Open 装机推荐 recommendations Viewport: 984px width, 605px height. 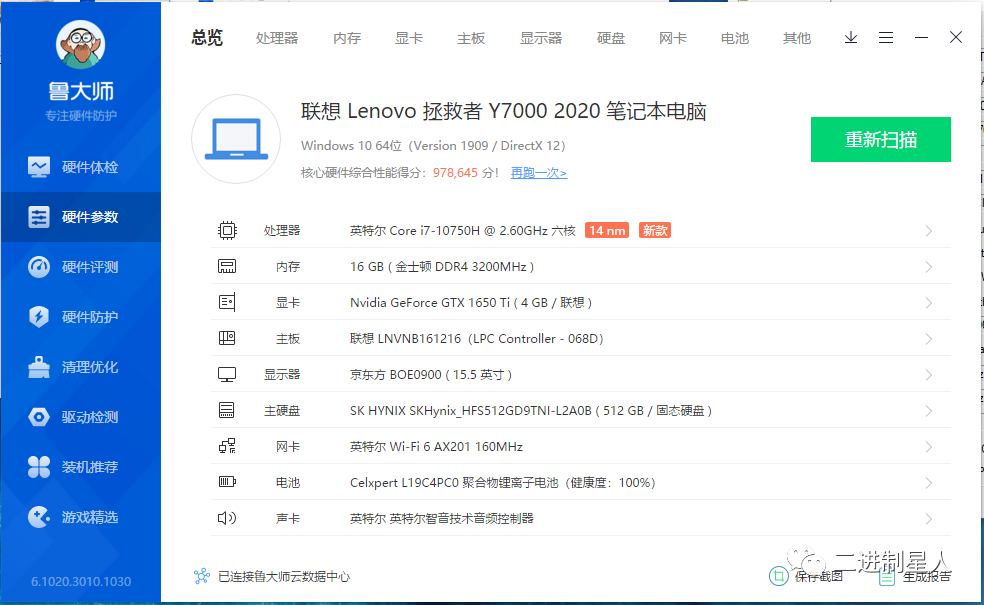(x=80, y=467)
